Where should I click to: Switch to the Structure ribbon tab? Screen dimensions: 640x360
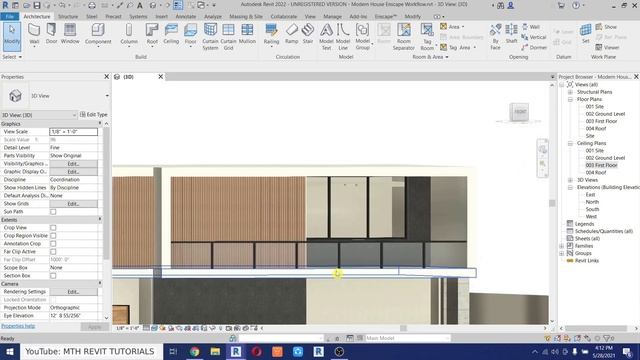point(68,17)
